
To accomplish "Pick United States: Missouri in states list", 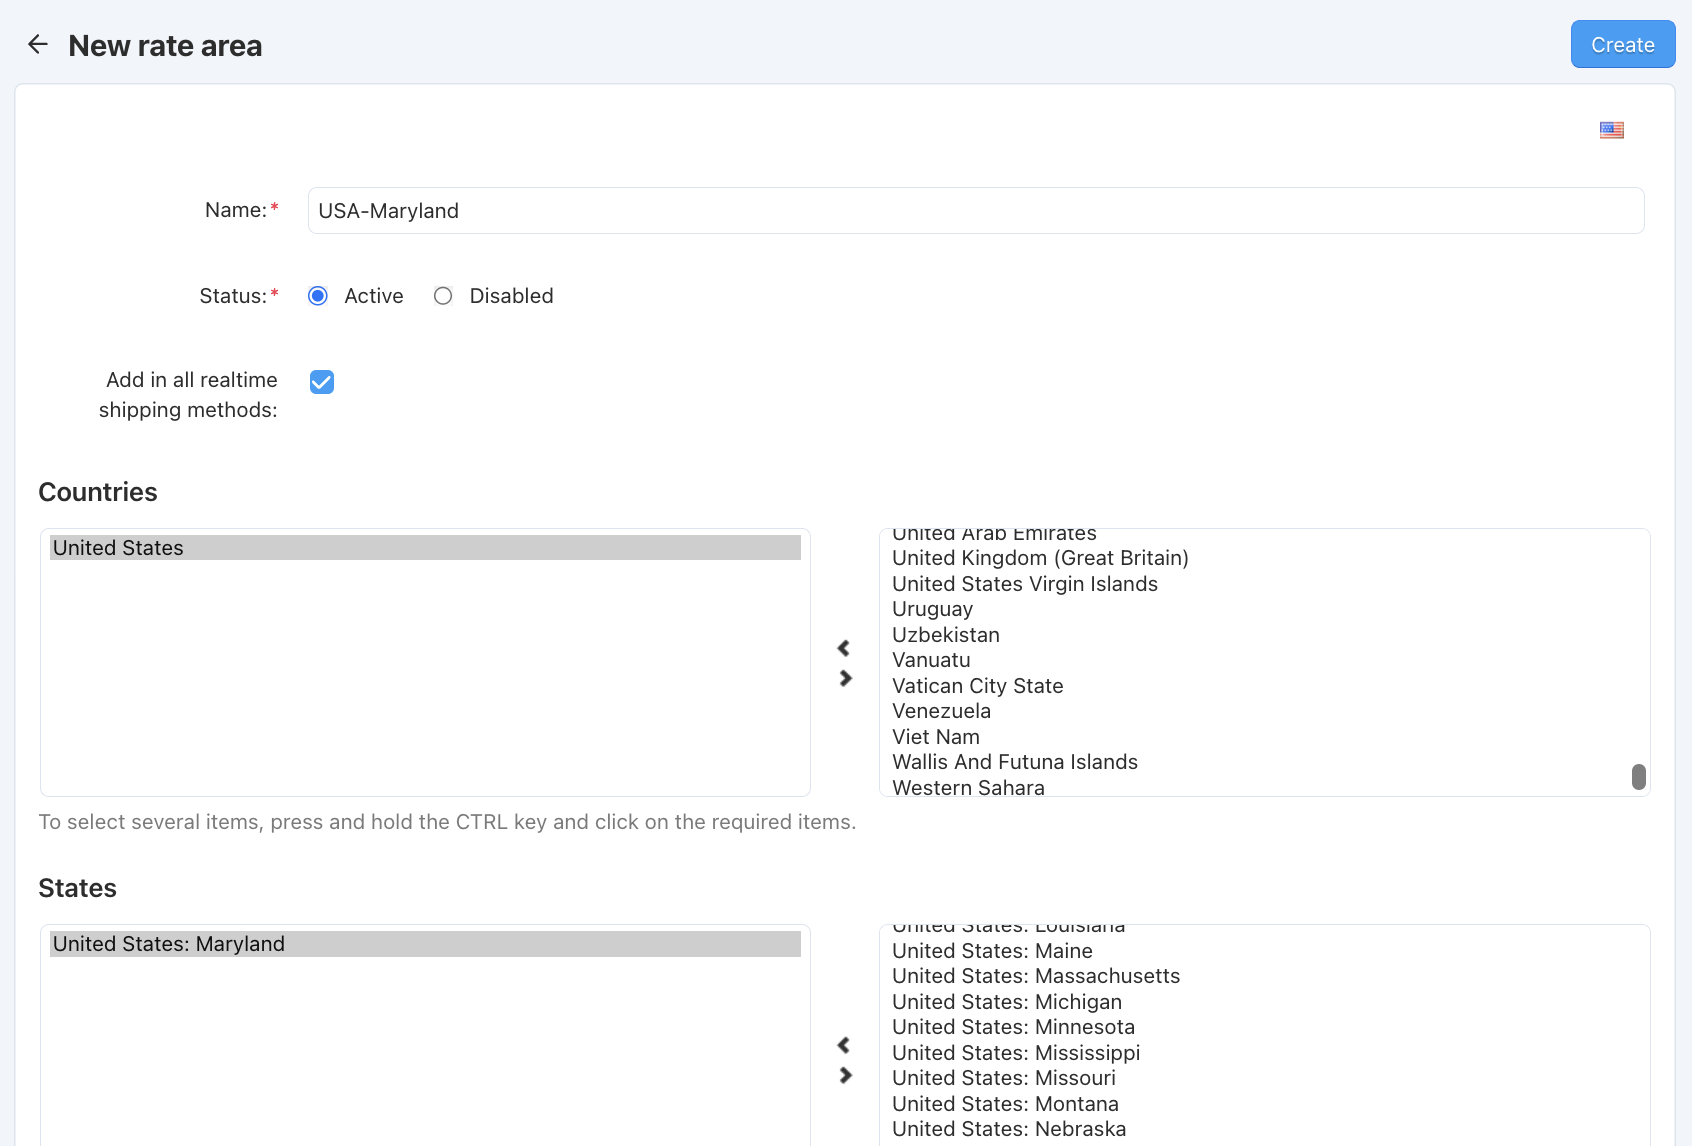I will [x=1004, y=1078].
